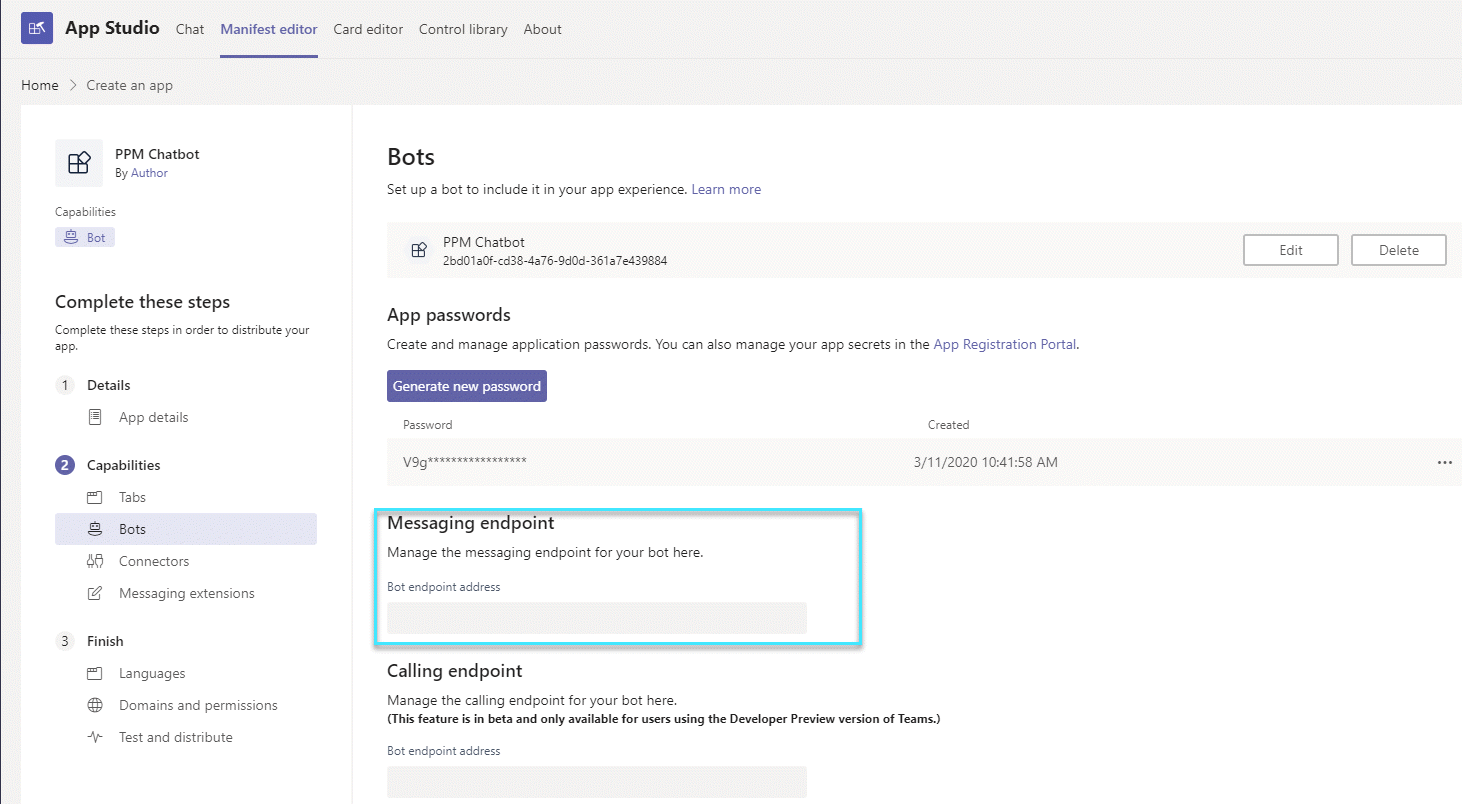
Task: Click the Edit button for PPM Chatbot
Action: (x=1291, y=250)
